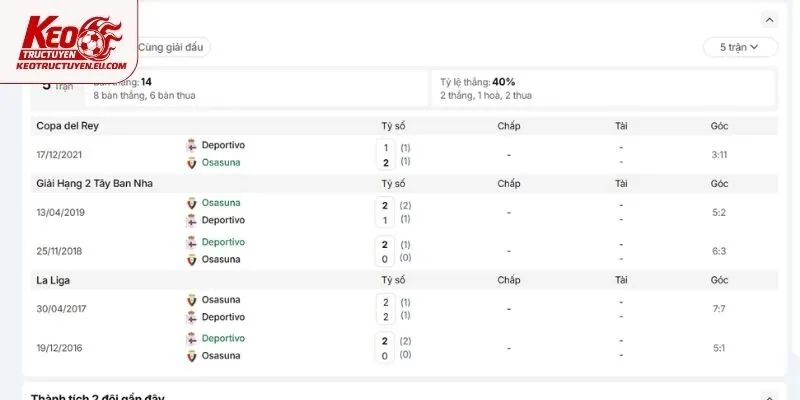The image size is (800, 400).
Task: Collapse the head-to-head section chevron
Action: (x=769, y=20)
